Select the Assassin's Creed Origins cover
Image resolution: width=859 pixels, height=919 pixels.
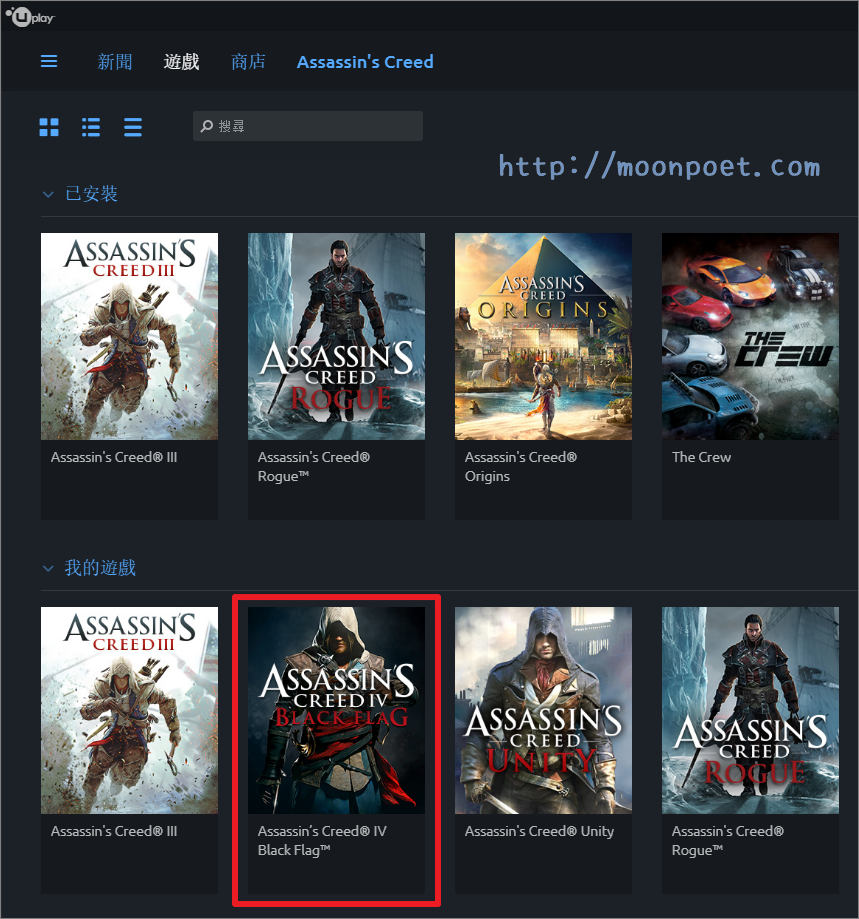coord(543,336)
